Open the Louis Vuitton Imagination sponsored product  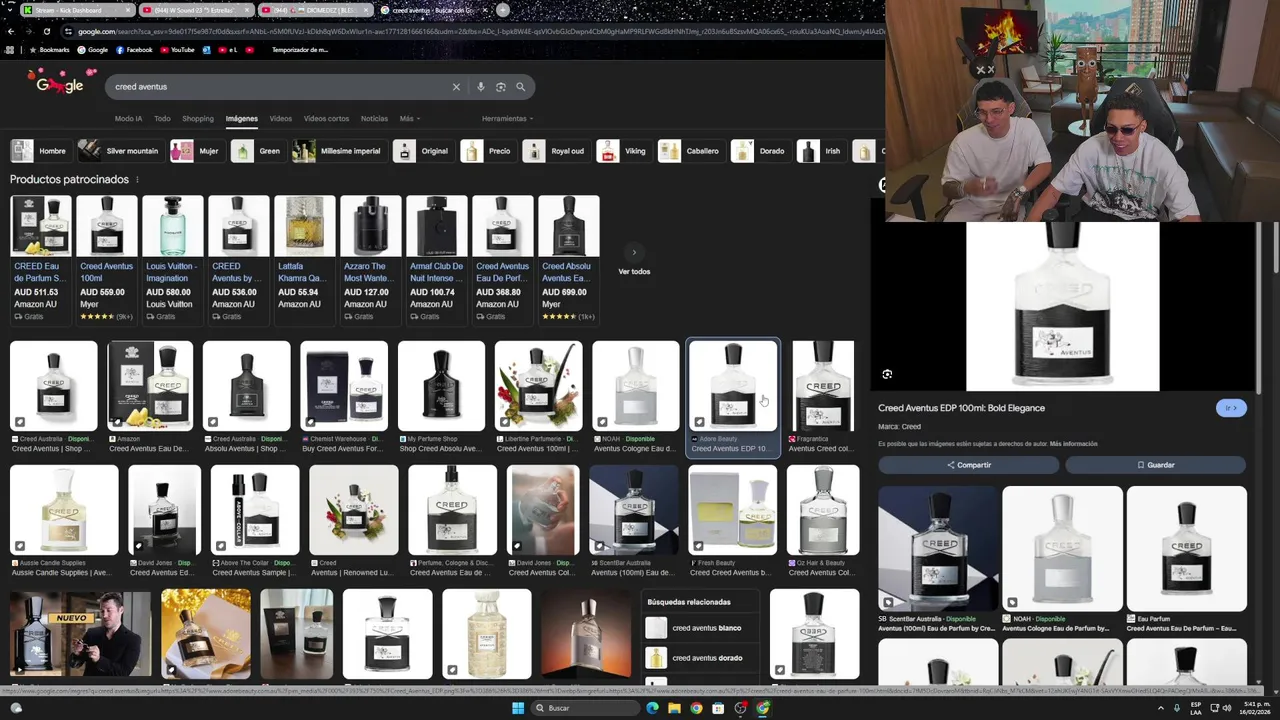(x=172, y=260)
